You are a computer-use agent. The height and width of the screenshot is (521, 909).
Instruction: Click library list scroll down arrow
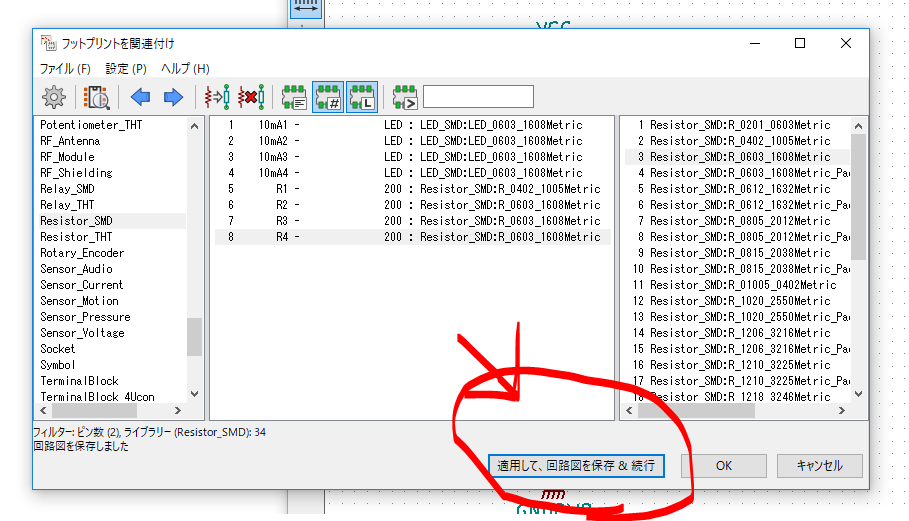pos(194,394)
